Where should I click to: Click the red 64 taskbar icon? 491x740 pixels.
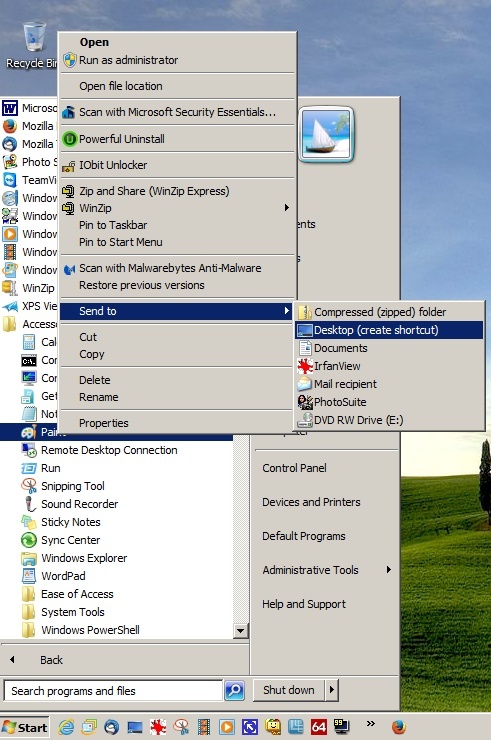point(319,727)
